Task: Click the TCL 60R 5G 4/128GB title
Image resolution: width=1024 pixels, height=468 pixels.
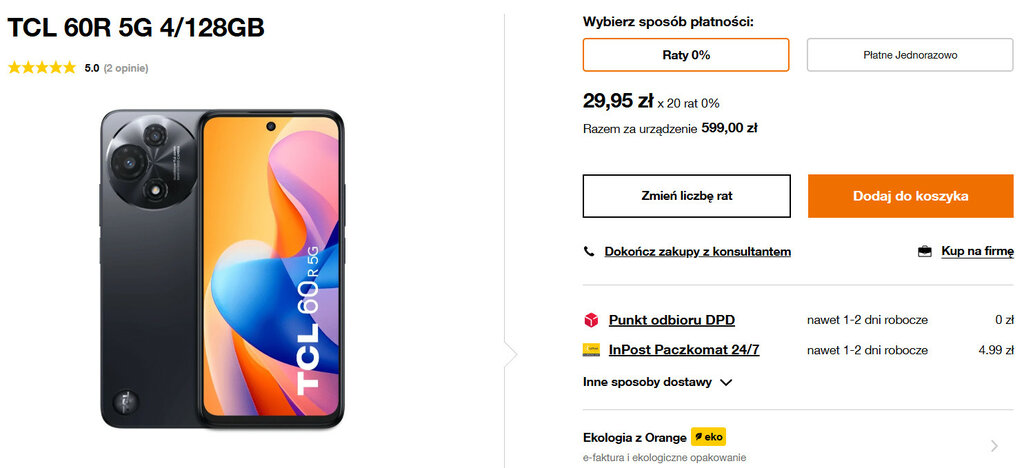Action: (x=136, y=29)
